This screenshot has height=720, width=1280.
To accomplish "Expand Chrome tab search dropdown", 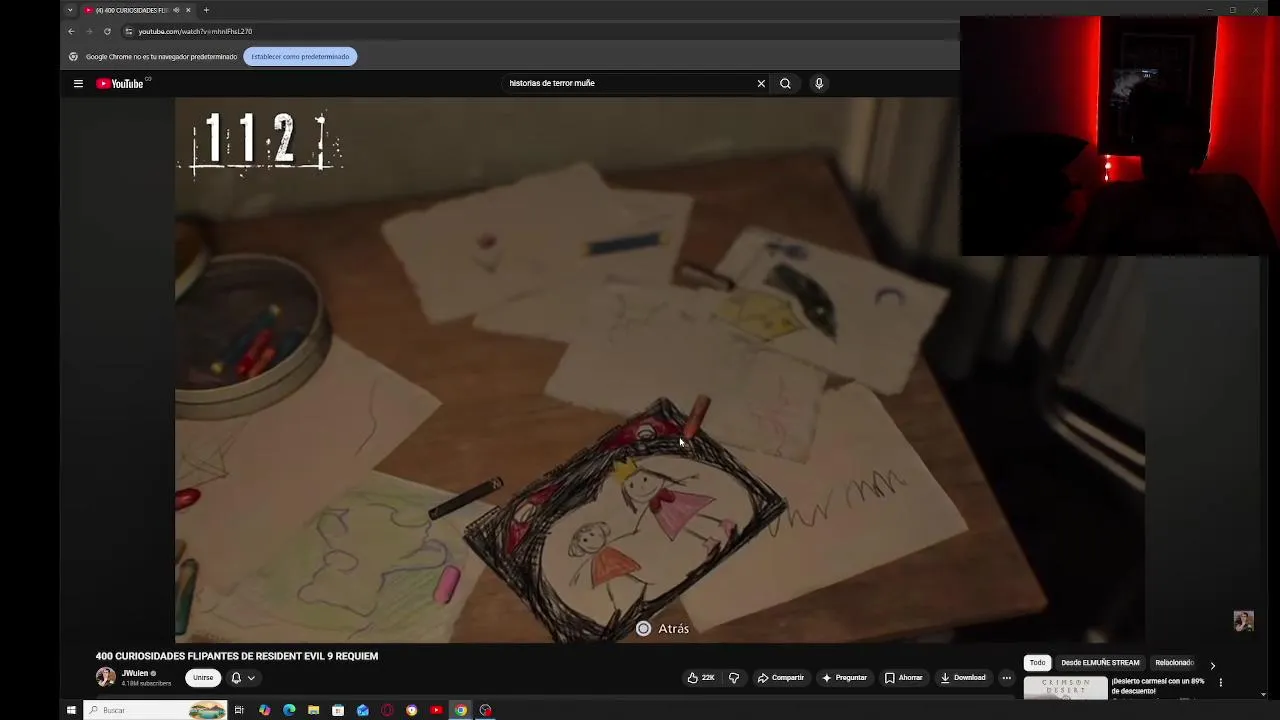I will [70, 10].
